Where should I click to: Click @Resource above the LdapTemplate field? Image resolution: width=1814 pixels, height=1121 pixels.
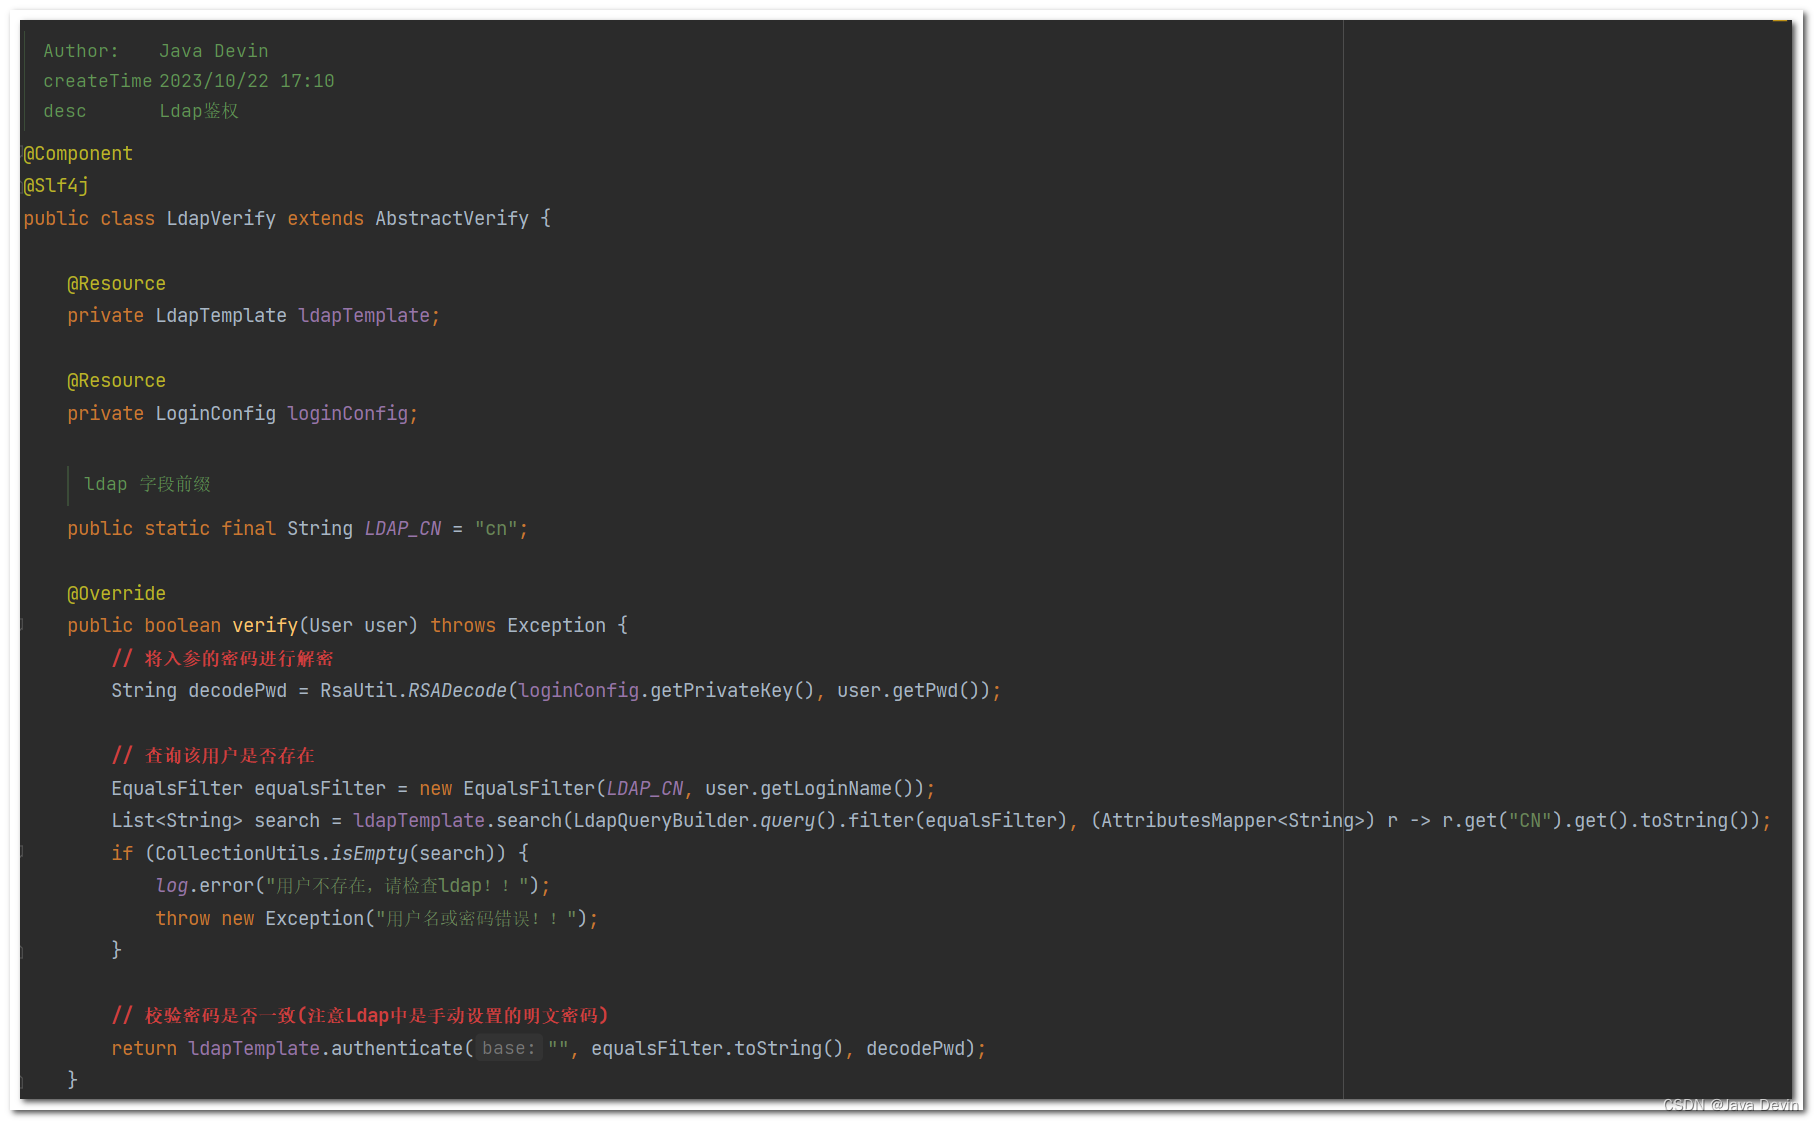[116, 283]
